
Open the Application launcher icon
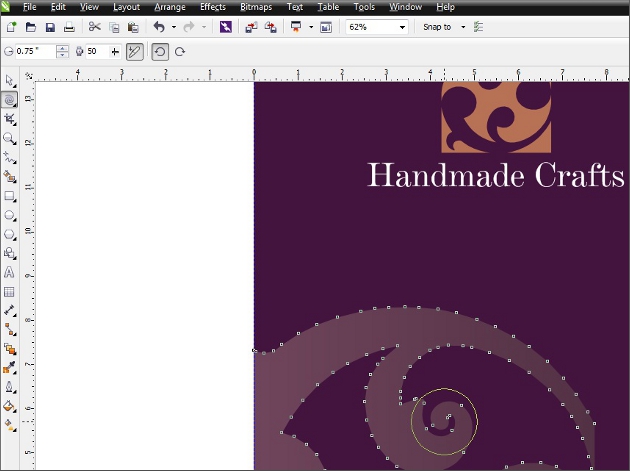[x=296, y=27]
